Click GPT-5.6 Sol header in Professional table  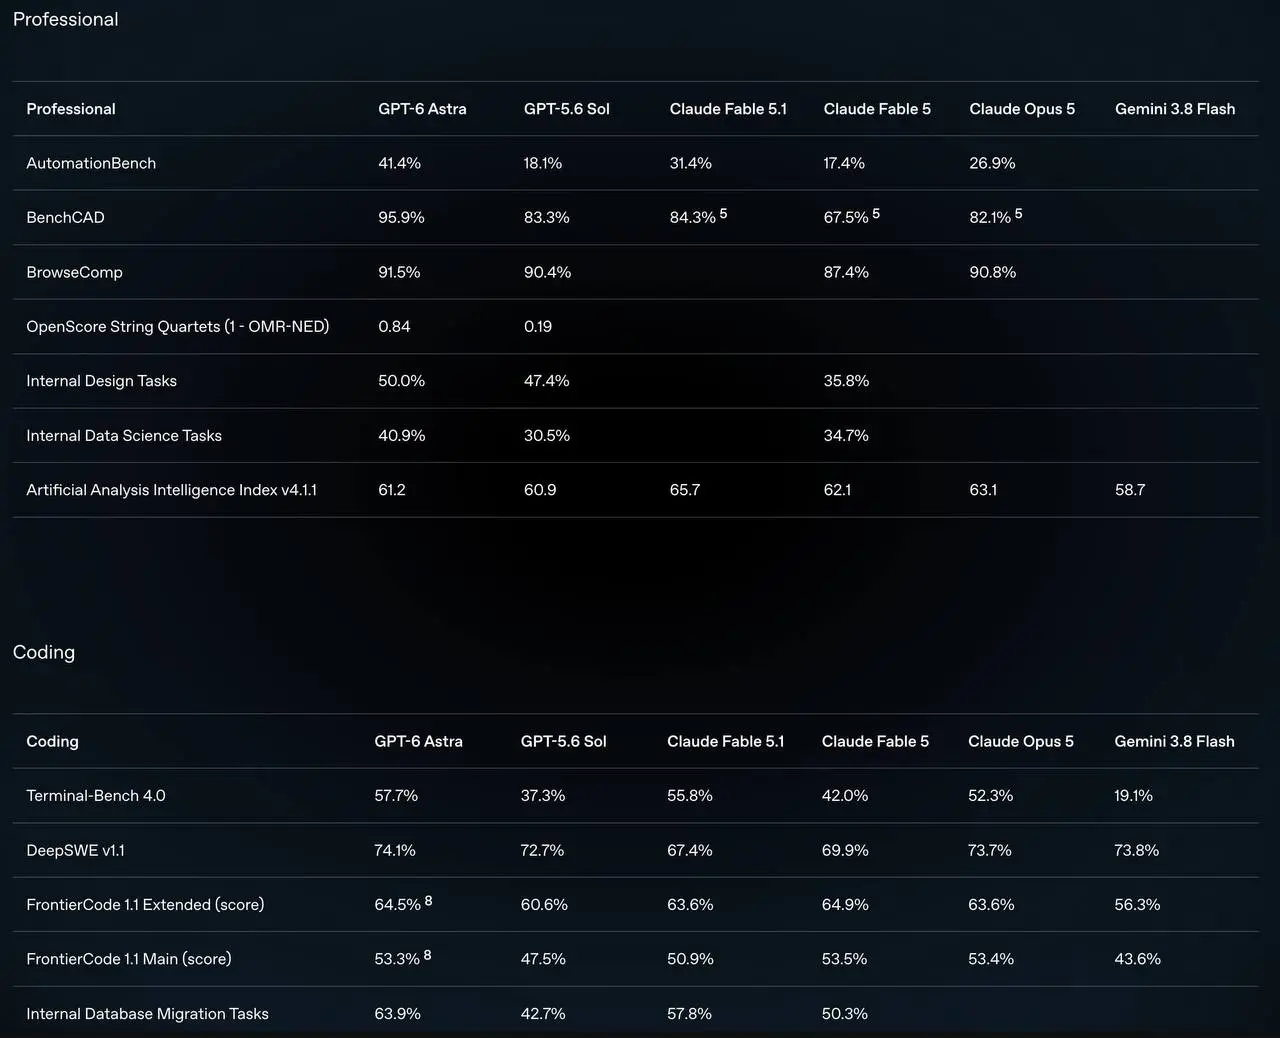click(x=566, y=109)
